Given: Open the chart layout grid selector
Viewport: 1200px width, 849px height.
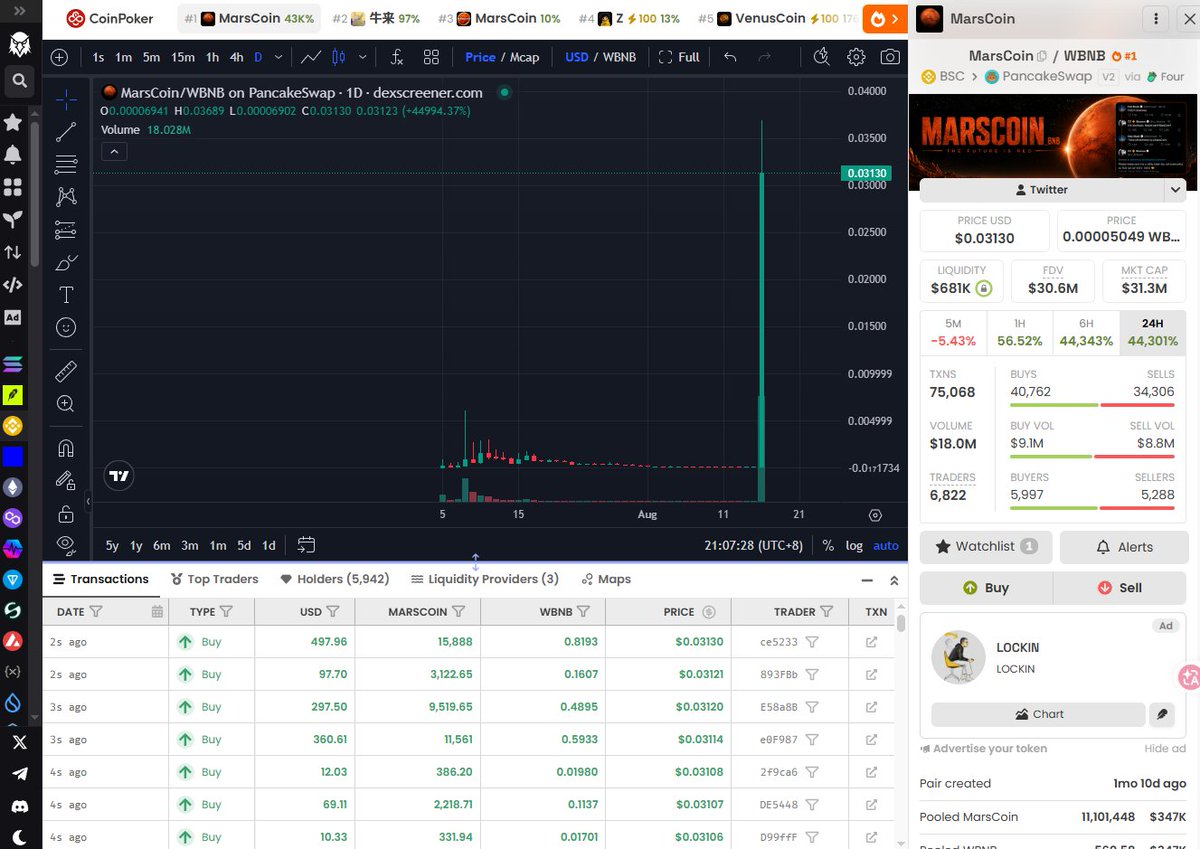Looking at the screenshot, I should 431,57.
